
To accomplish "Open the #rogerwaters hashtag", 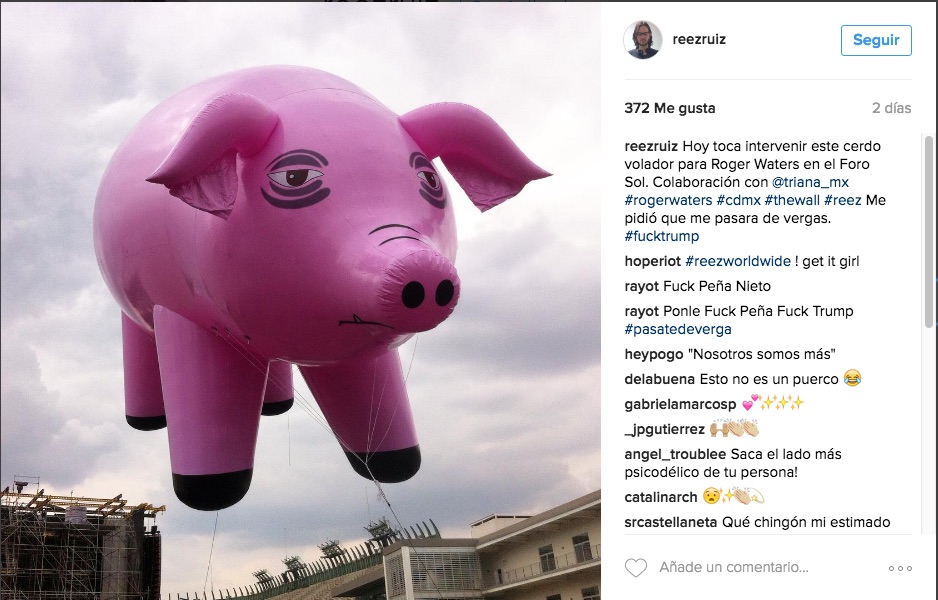I will coord(668,200).
